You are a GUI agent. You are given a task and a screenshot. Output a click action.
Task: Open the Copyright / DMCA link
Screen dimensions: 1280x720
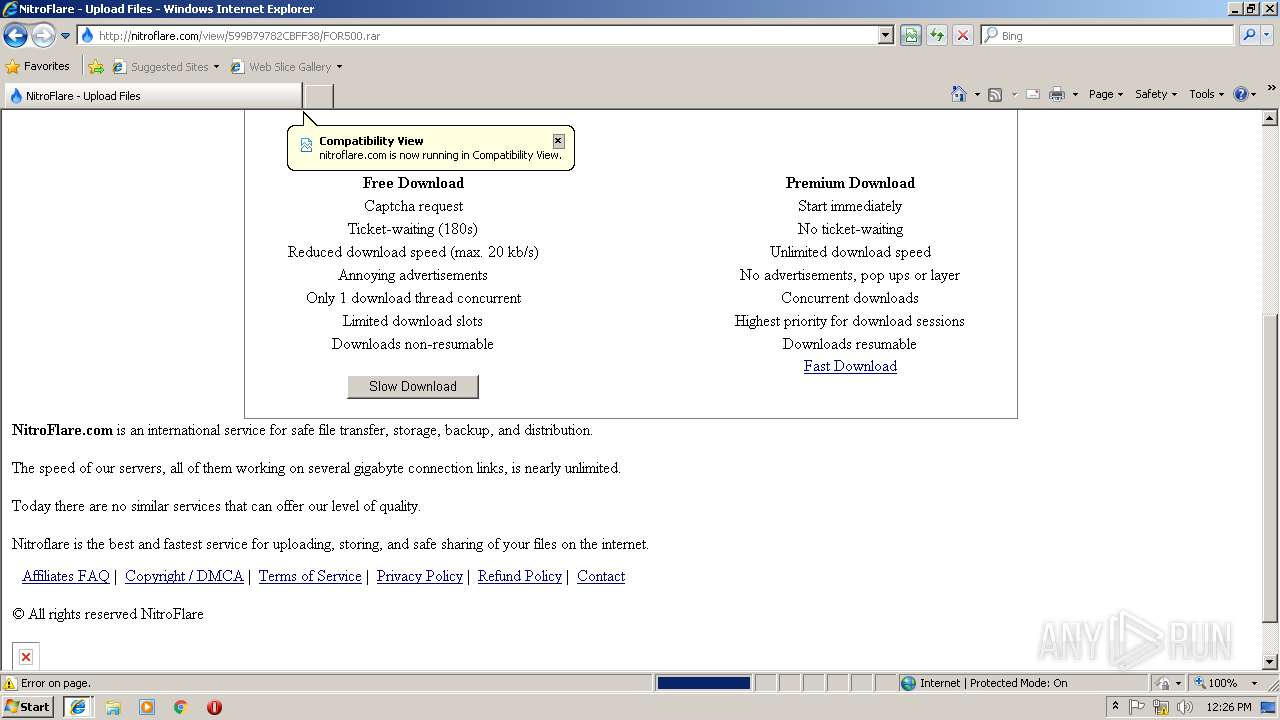(184, 576)
